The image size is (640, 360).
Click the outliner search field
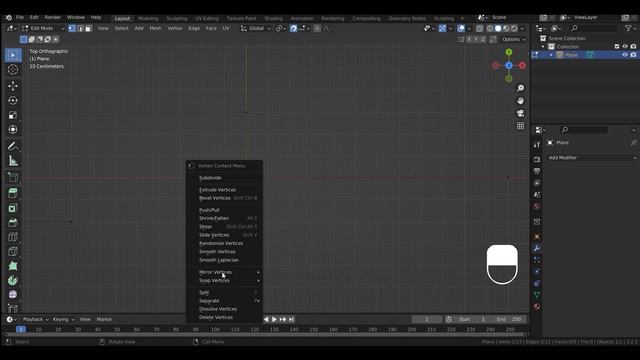(593, 28)
